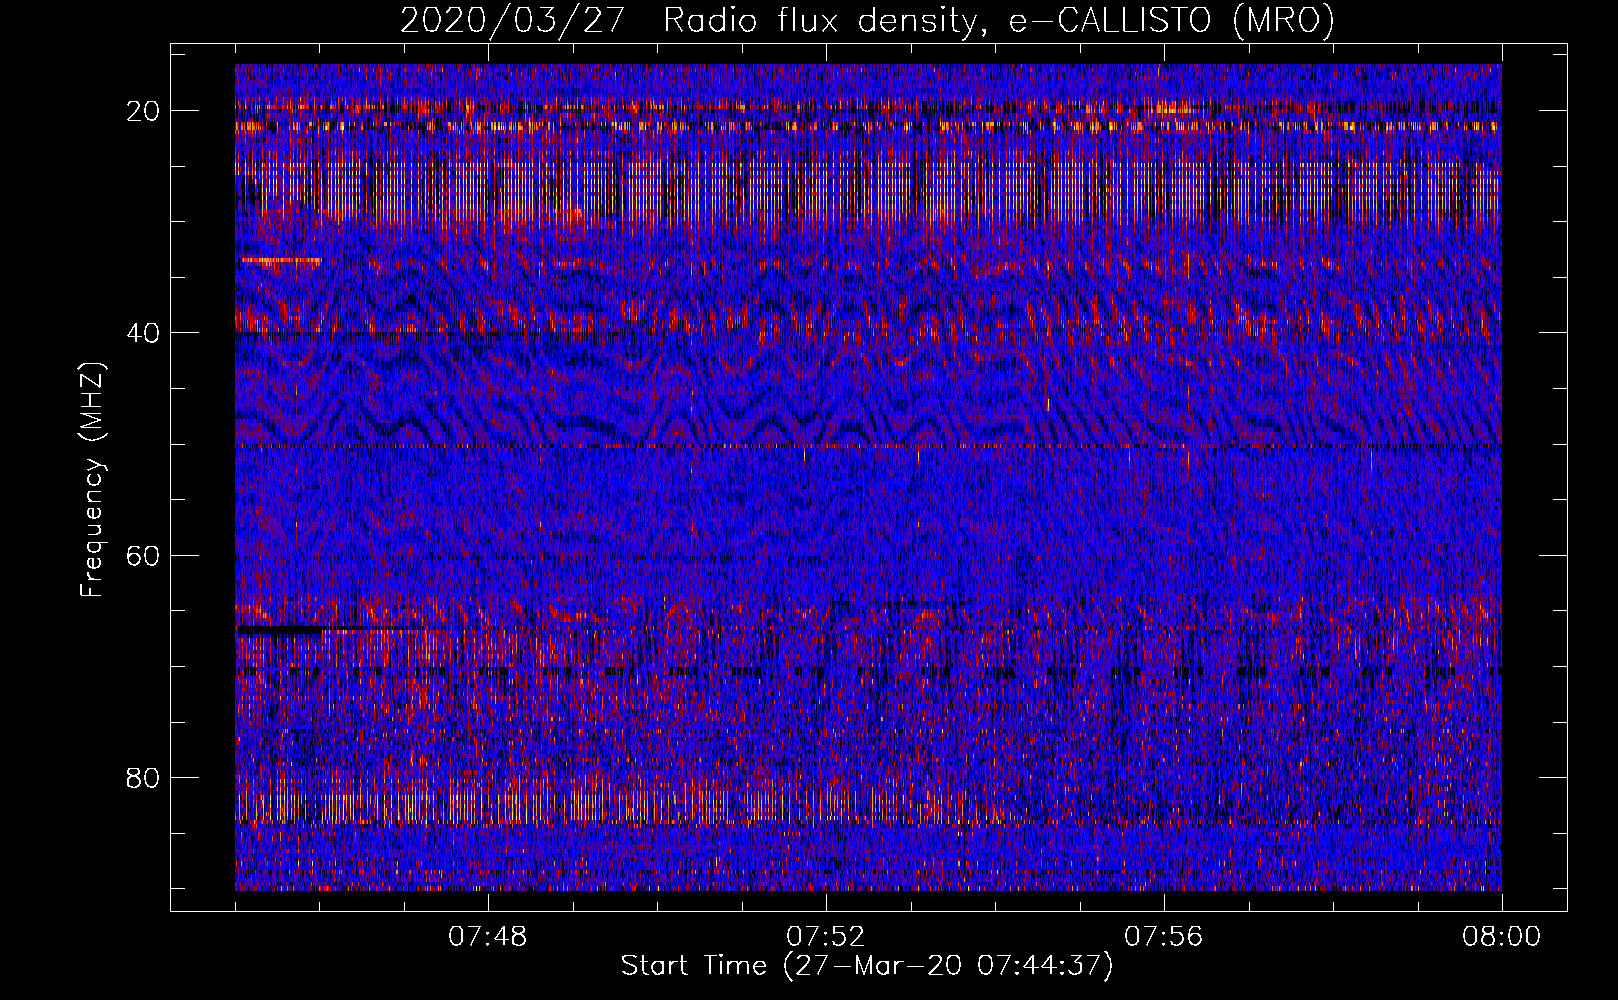Click the 07:56 time tick label
This screenshot has width=1618, height=1000.
(x=1164, y=937)
